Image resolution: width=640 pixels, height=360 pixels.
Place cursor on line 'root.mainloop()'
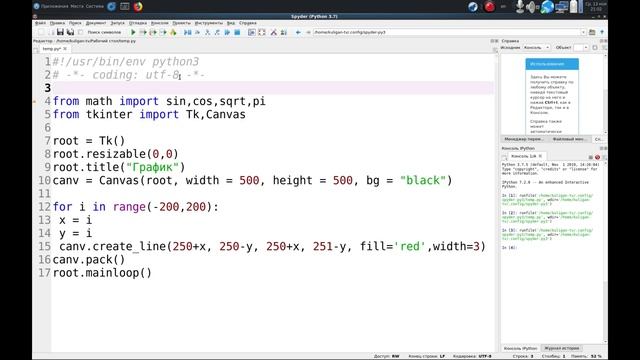pyautogui.click(x=102, y=273)
